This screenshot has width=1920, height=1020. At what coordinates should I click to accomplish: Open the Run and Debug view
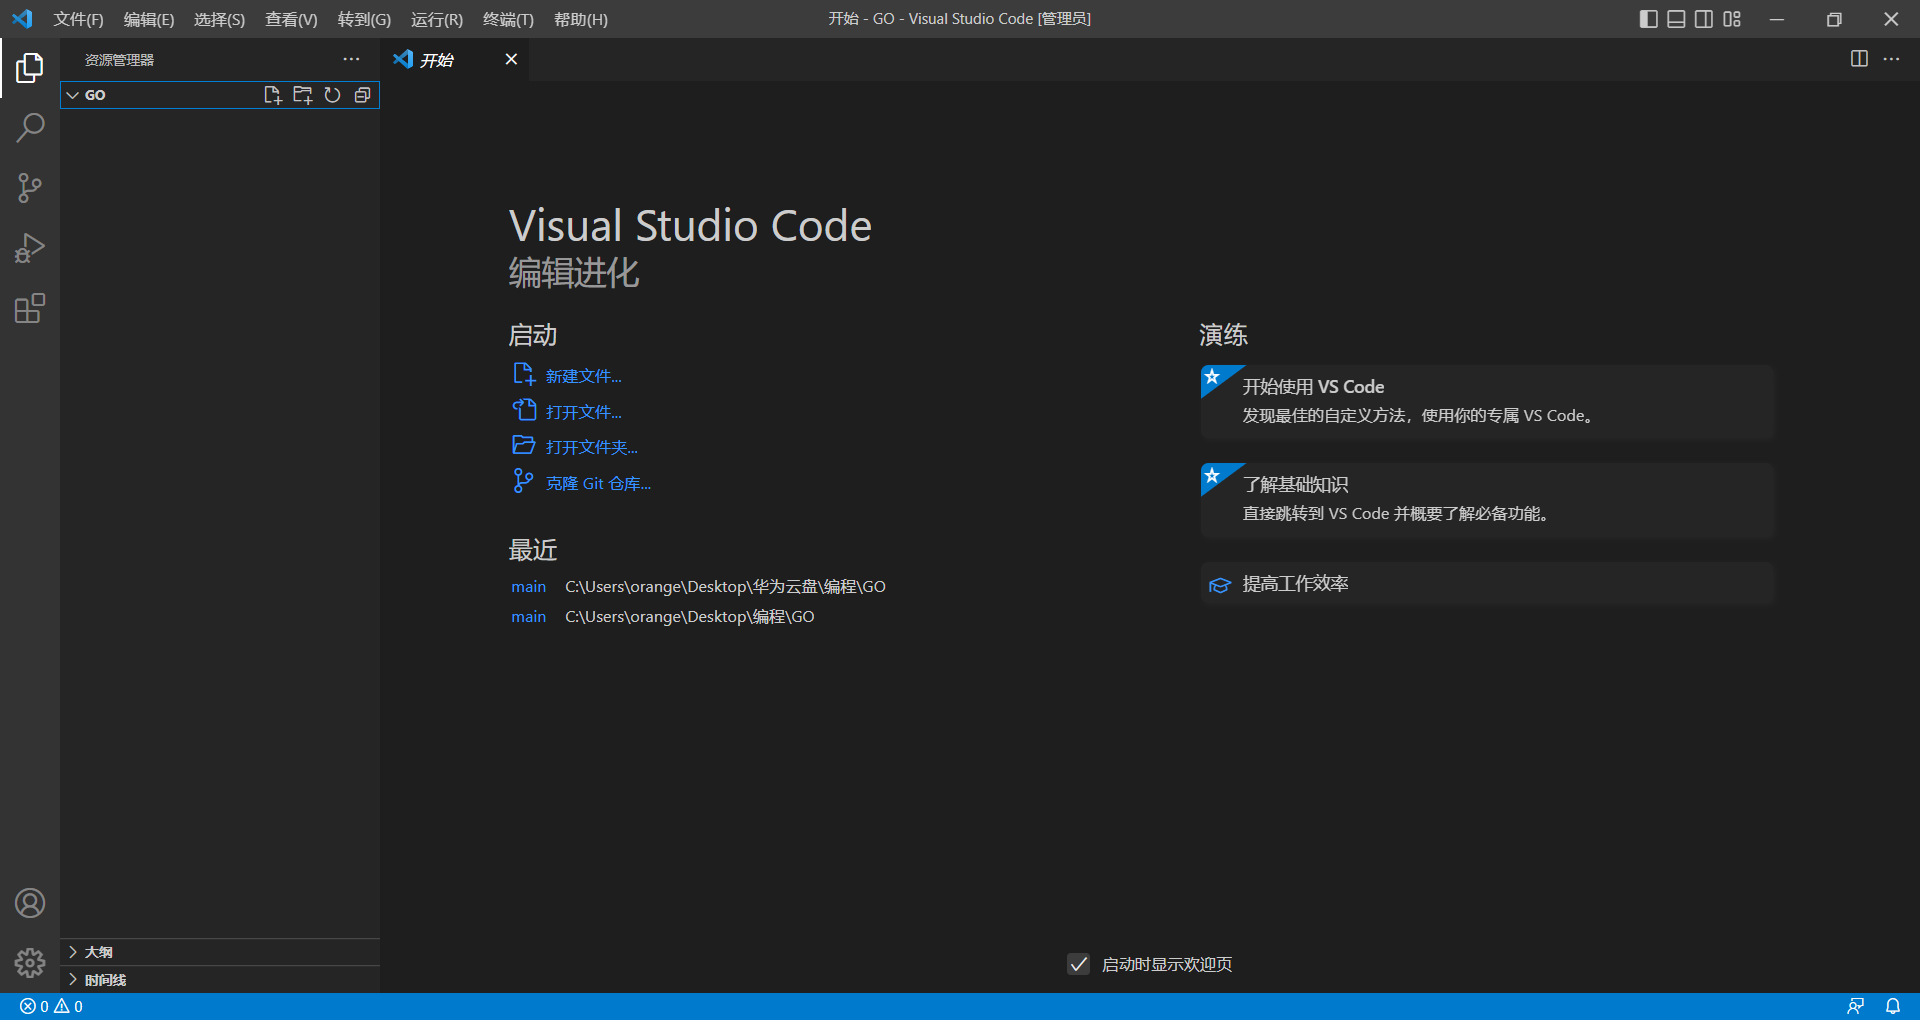coord(30,248)
